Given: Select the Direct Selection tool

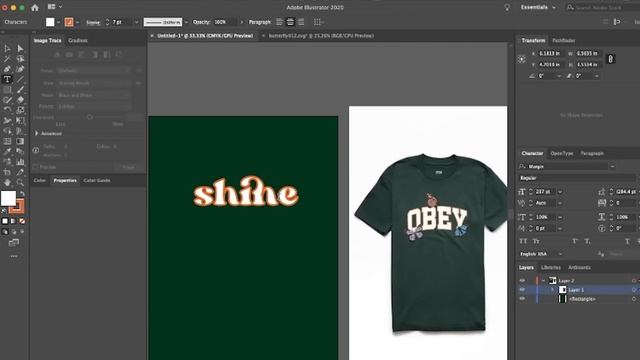Looking at the screenshot, I should pyautogui.click(x=20, y=49).
